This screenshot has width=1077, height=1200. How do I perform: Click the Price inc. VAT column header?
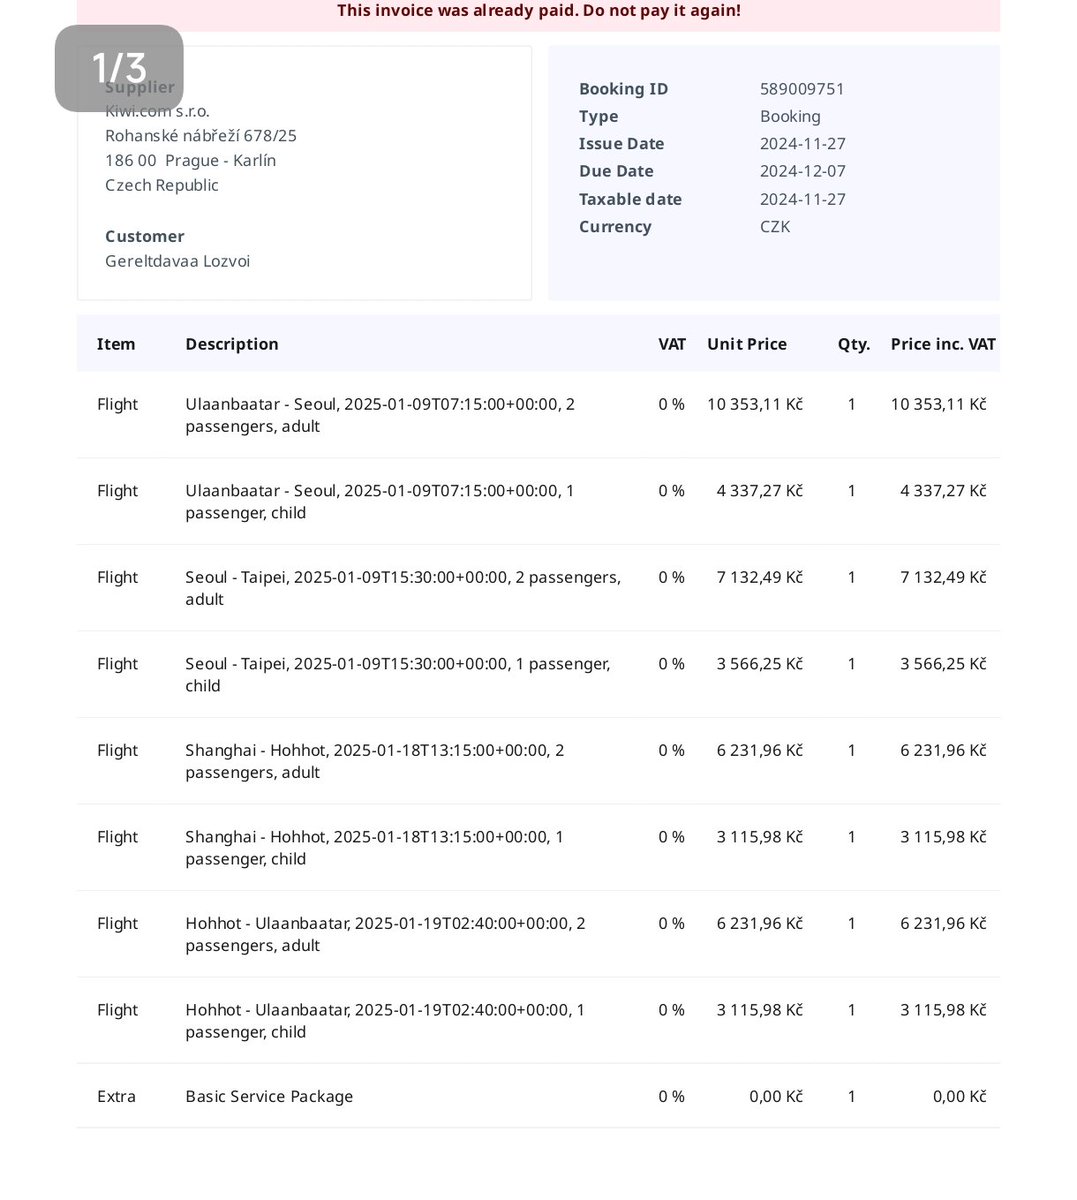tap(943, 344)
